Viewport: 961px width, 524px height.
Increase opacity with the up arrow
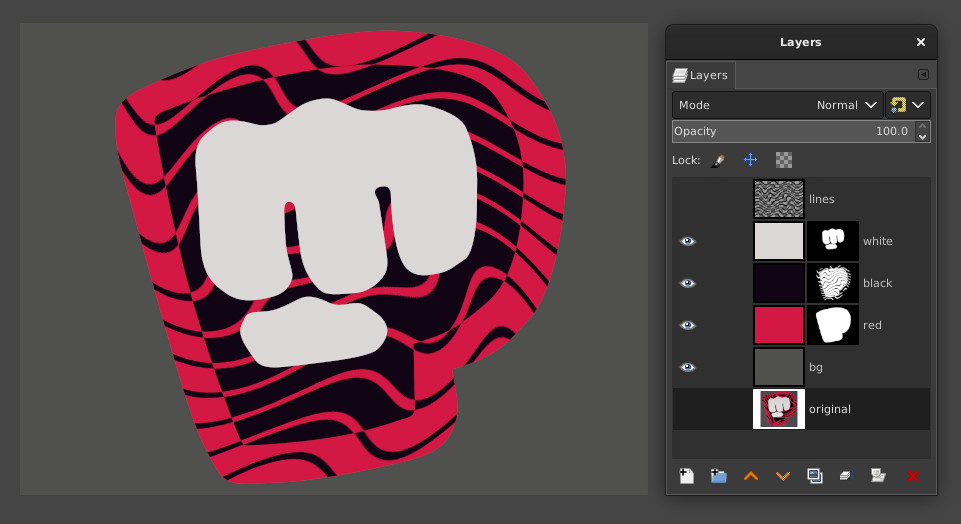922,126
